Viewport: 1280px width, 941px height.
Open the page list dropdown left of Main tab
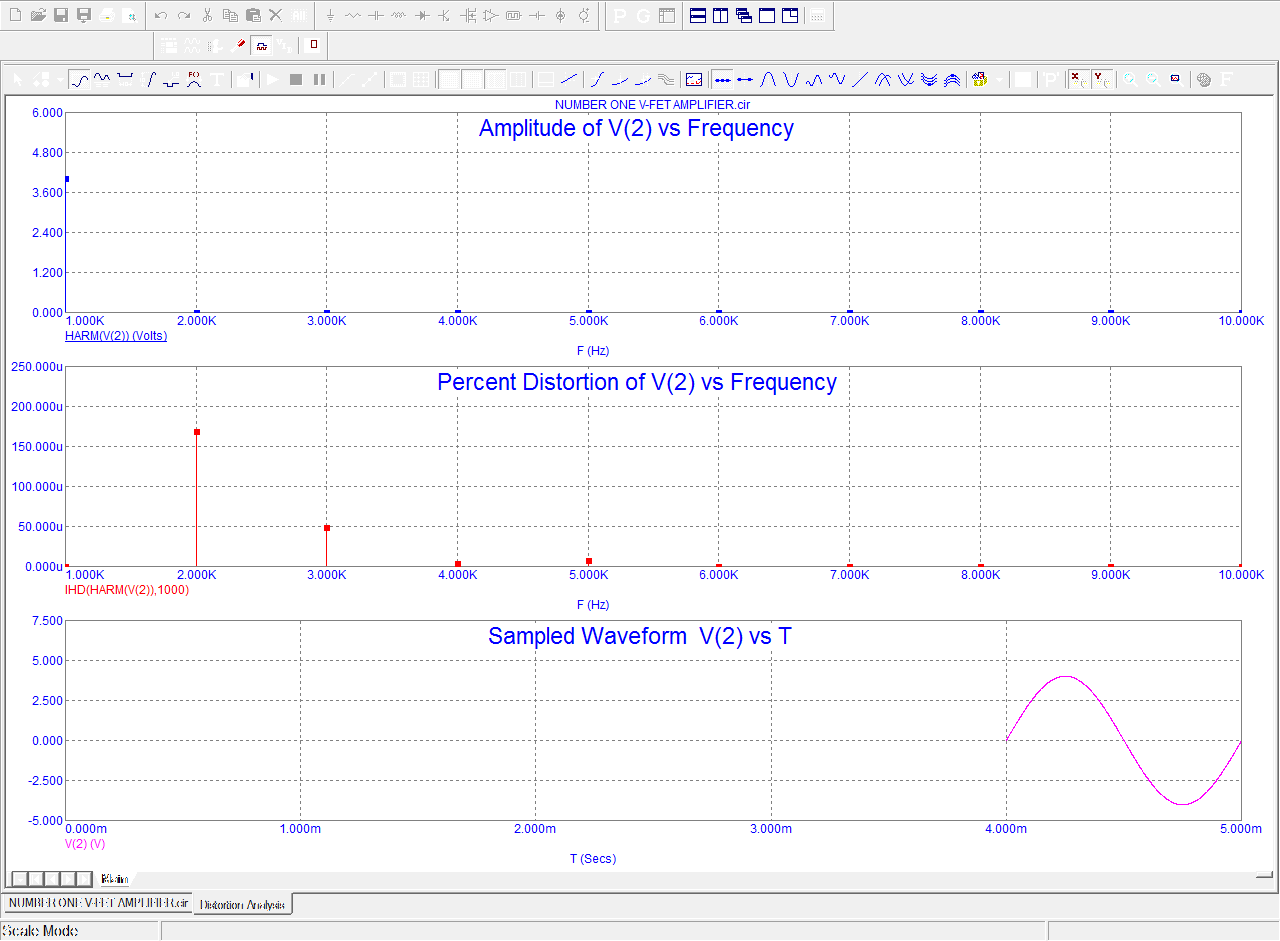[x=19, y=879]
